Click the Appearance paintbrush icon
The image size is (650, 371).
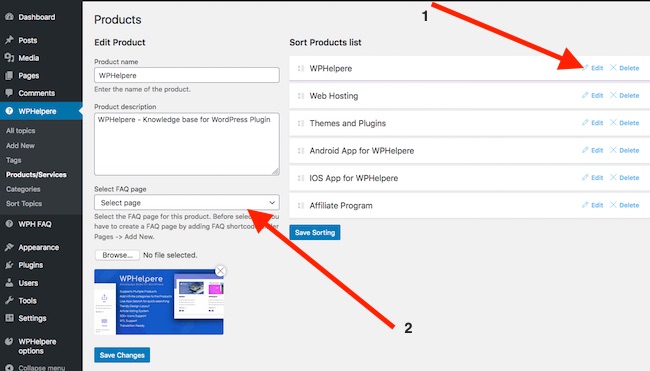click(x=9, y=247)
